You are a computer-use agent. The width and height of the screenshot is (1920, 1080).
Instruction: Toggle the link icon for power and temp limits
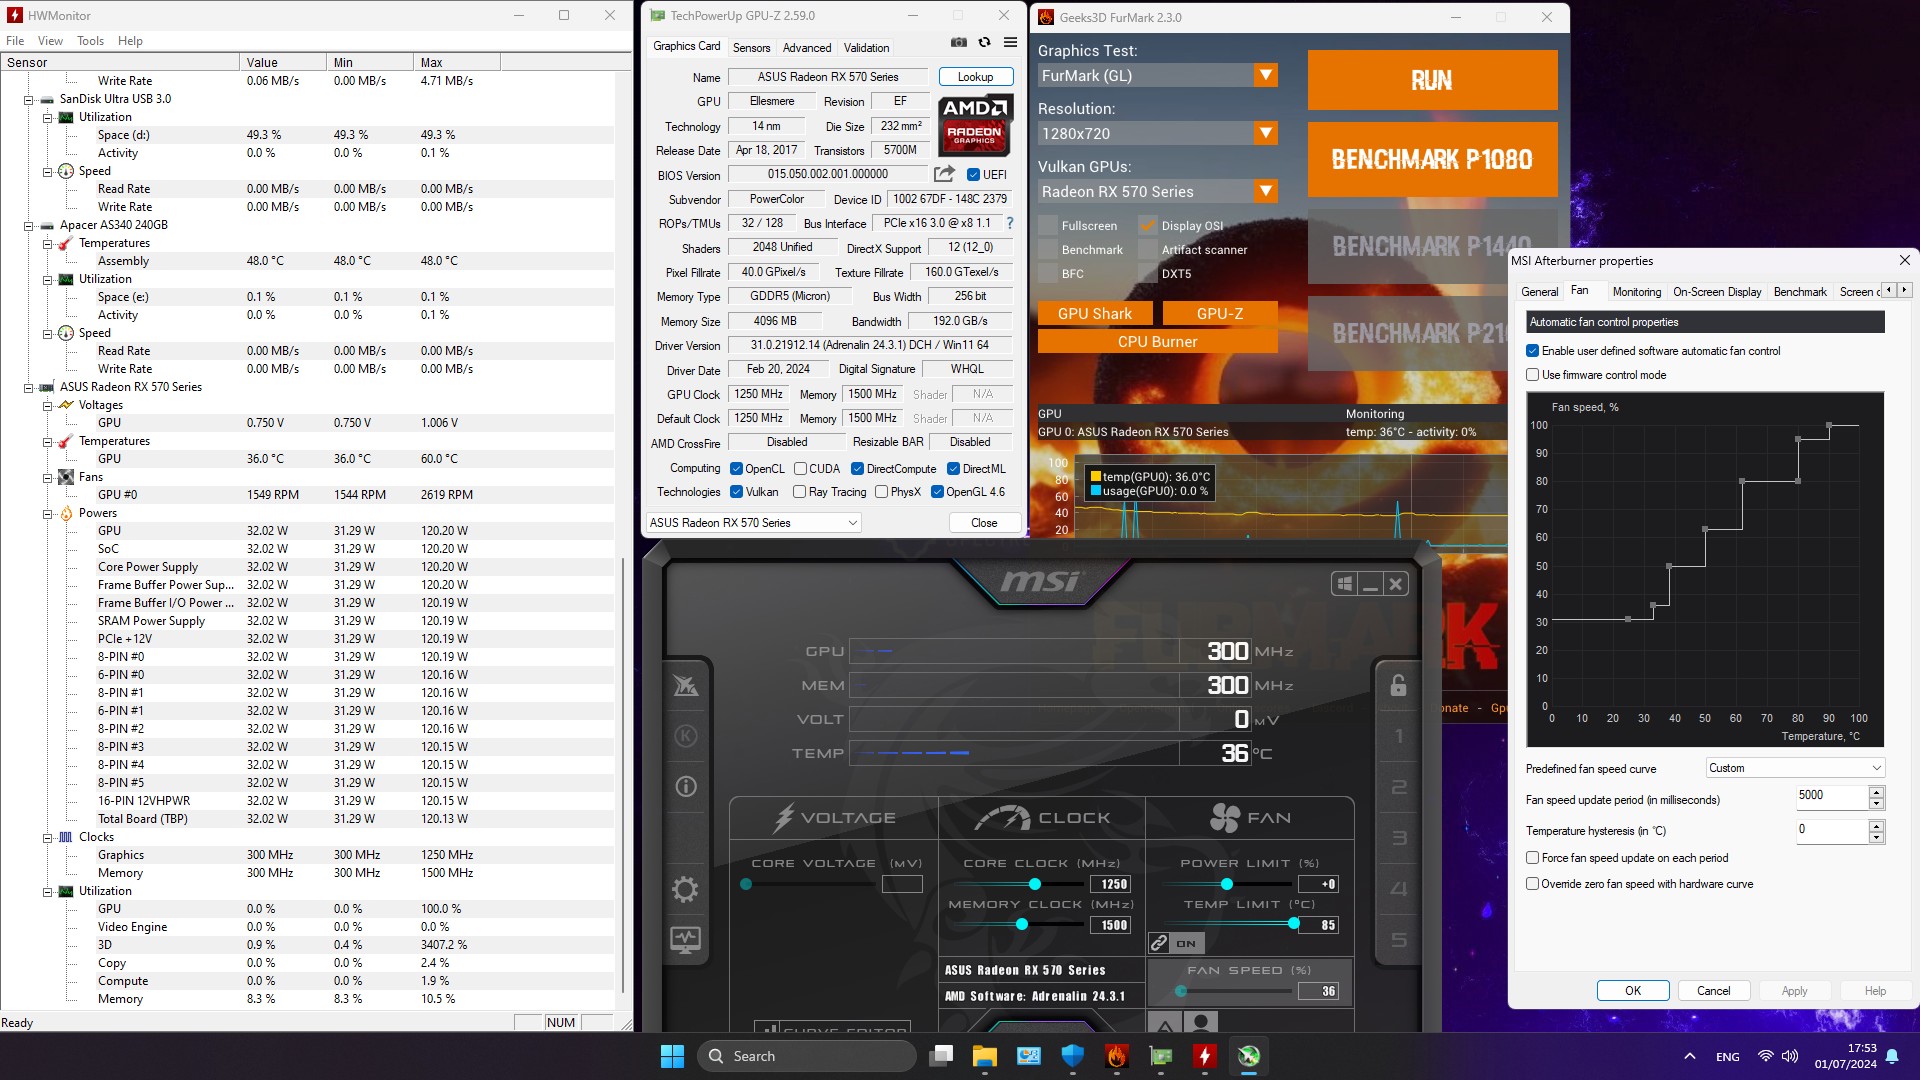coord(1158,943)
